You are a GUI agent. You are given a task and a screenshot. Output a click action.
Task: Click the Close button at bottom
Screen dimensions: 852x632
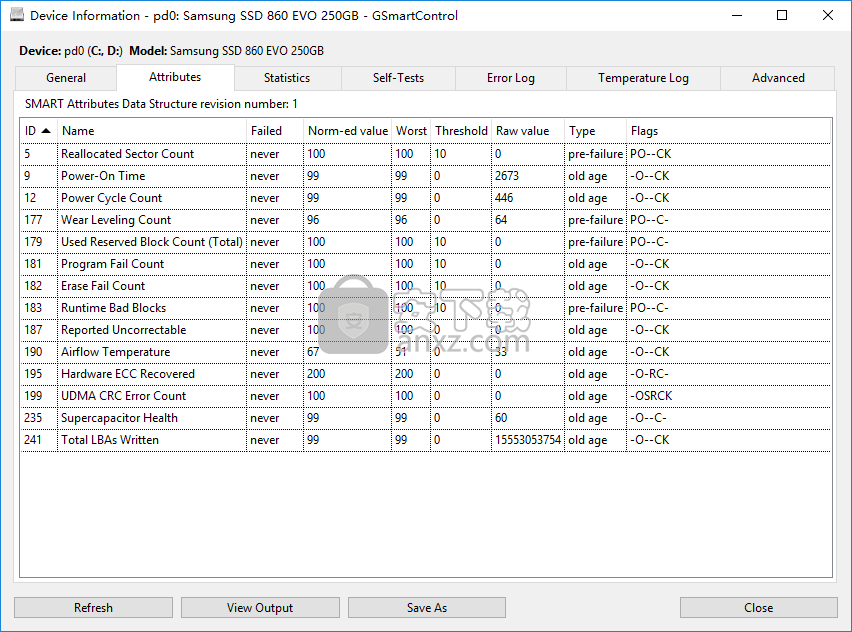pos(759,608)
